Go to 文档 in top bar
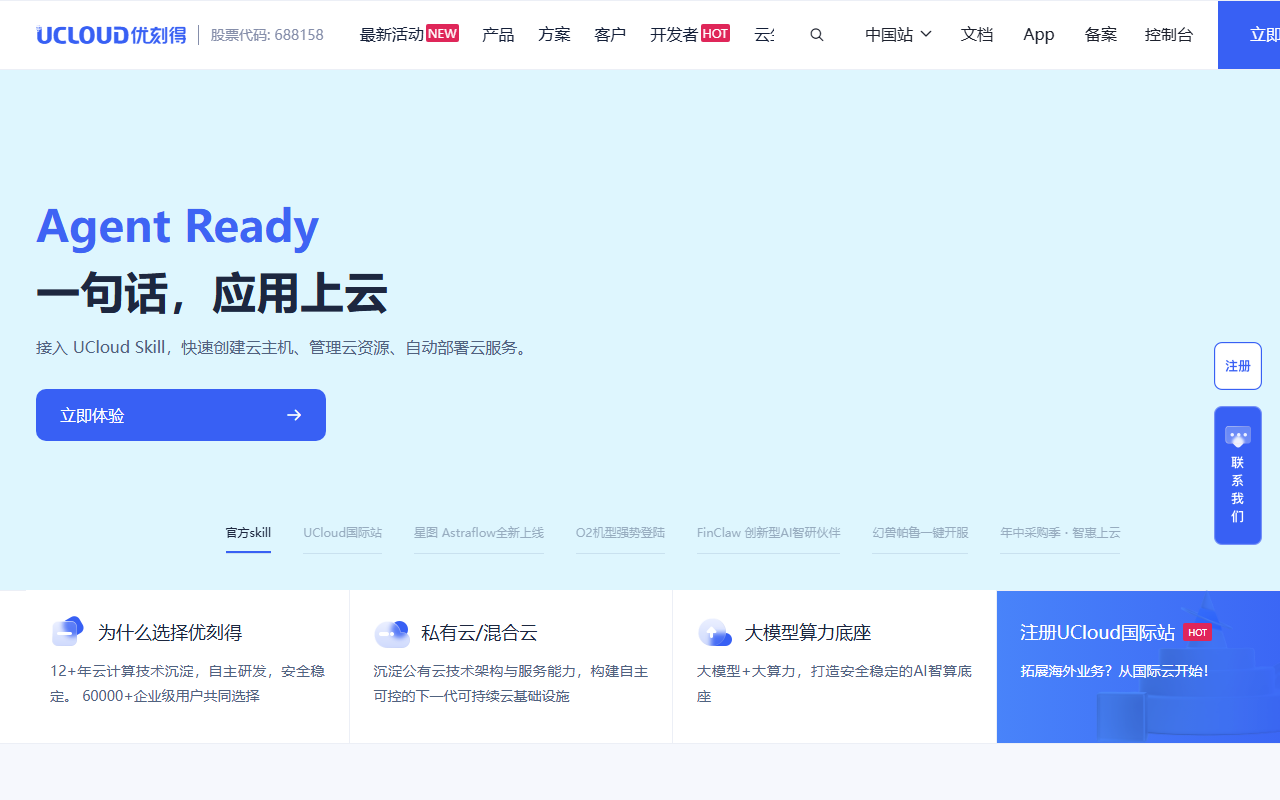Viewport: 1280px width, 800px height. tap(977, 35)
